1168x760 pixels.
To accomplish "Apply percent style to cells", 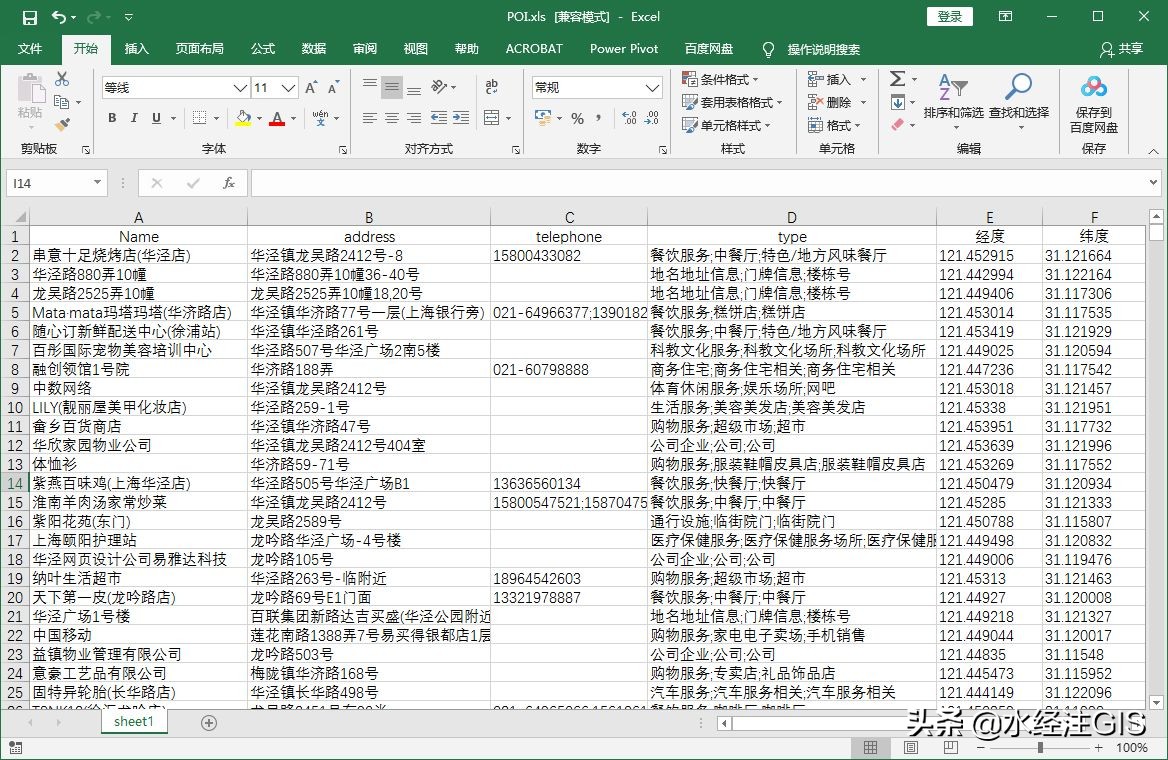I will 579,118.
